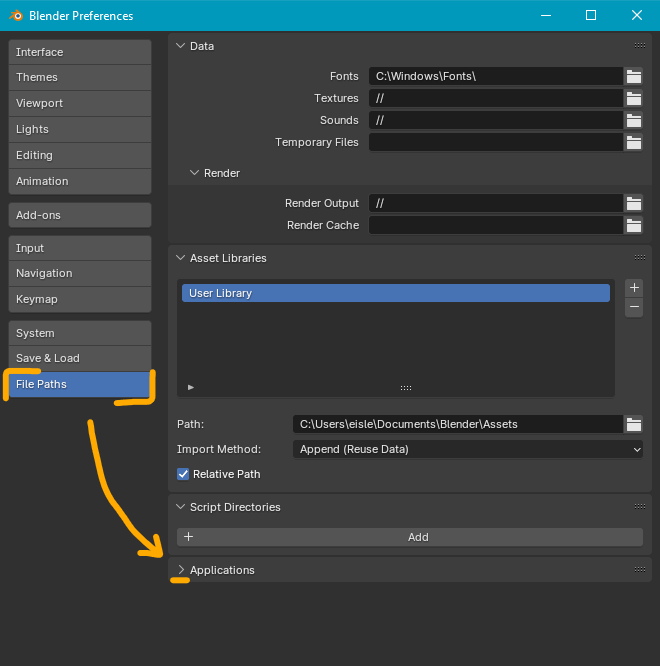Click Add button for script directory

pos(410,537)
